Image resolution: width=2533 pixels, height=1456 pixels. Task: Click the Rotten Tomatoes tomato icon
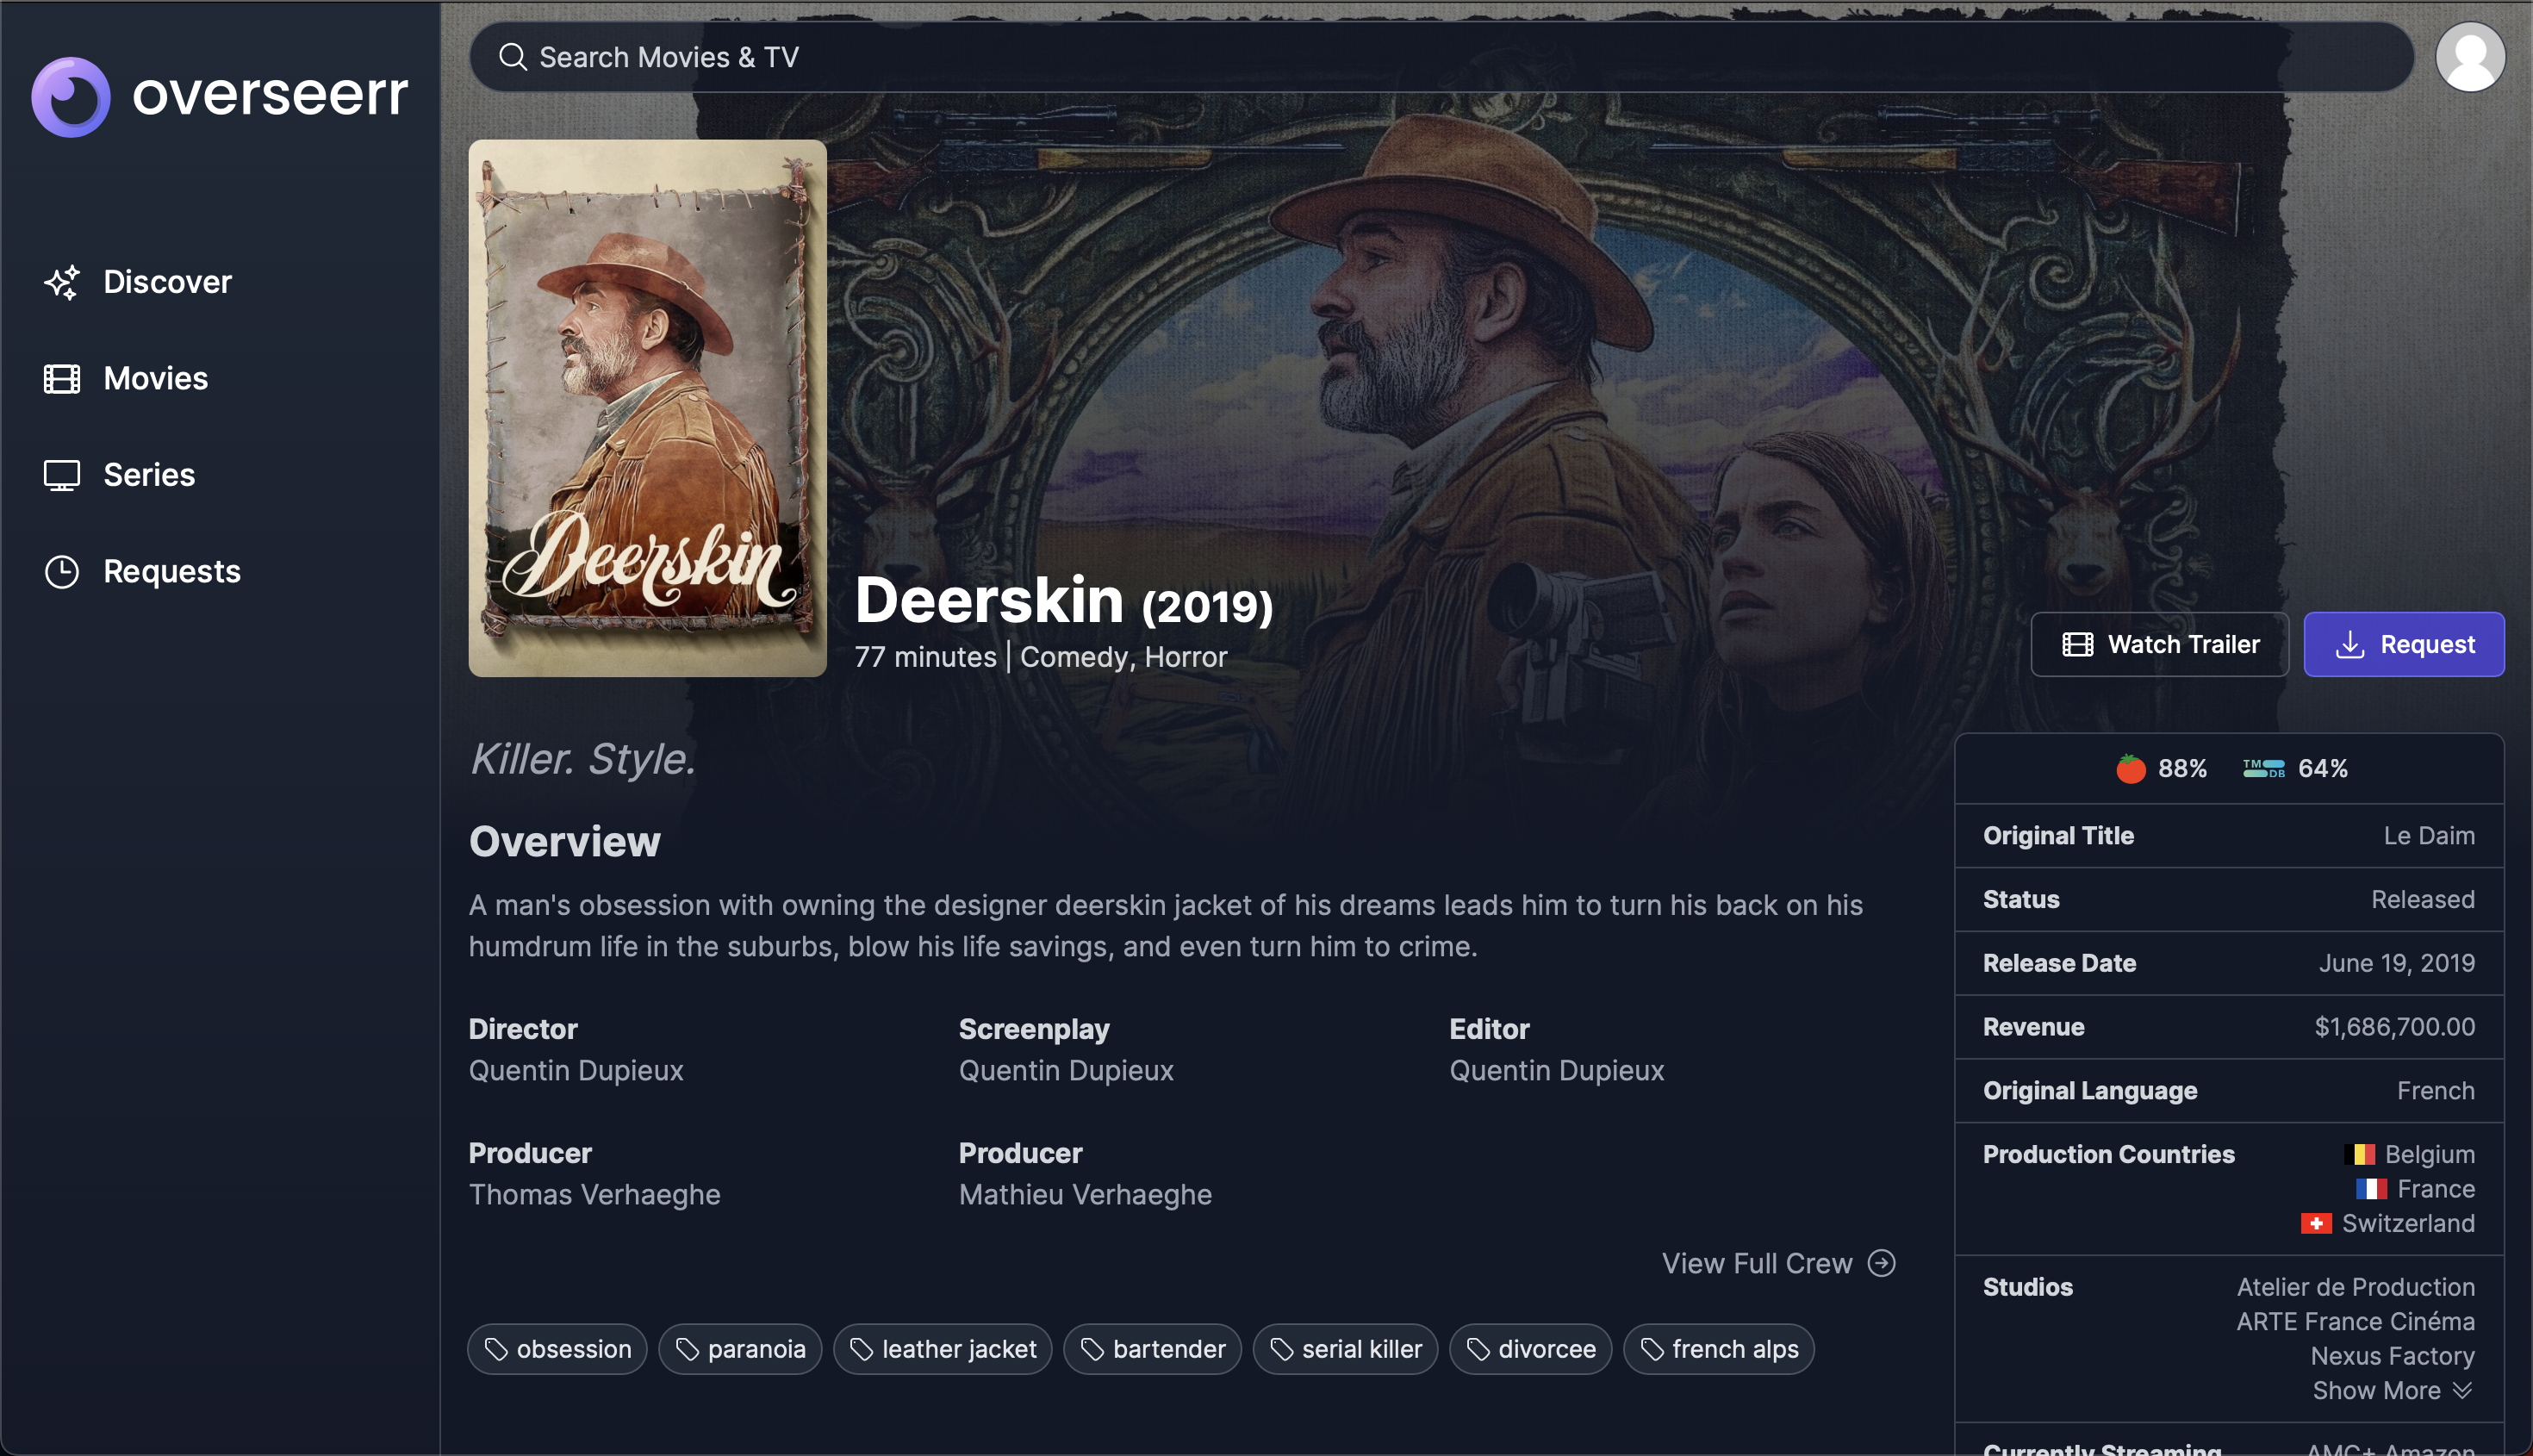(x=2131, y=768)
